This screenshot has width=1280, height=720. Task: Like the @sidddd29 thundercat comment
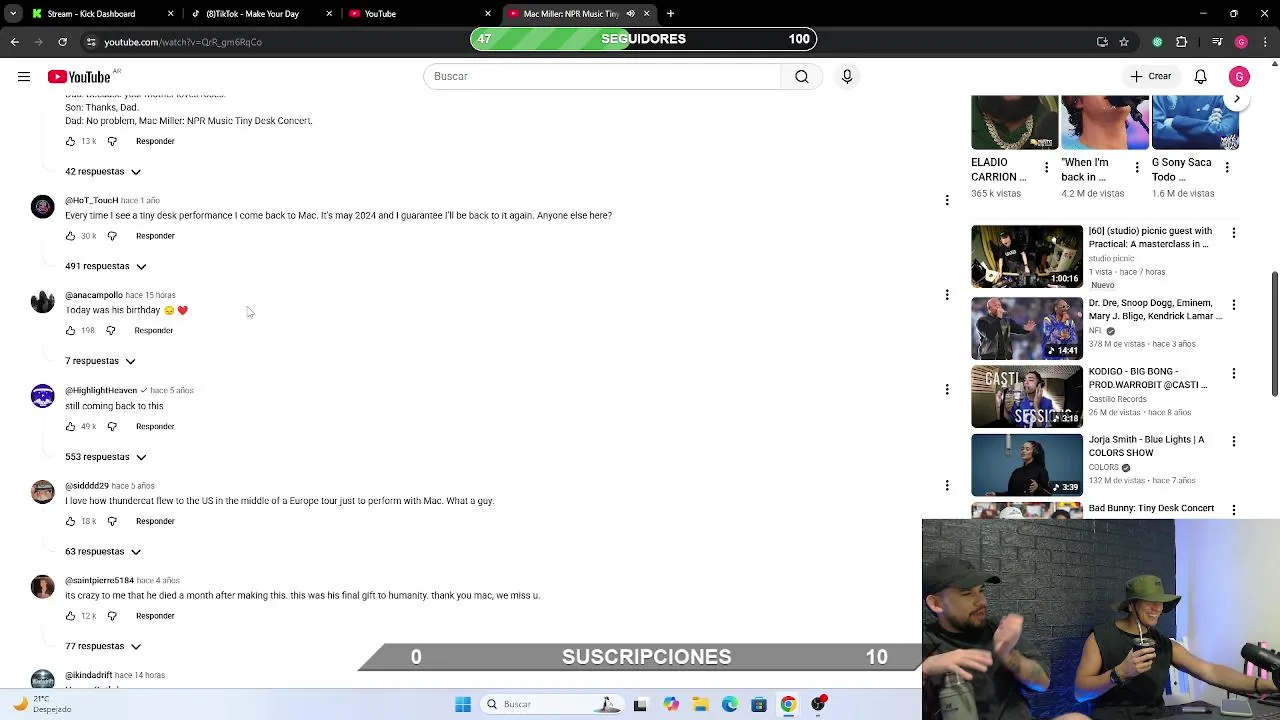click(x=70, y=521)
